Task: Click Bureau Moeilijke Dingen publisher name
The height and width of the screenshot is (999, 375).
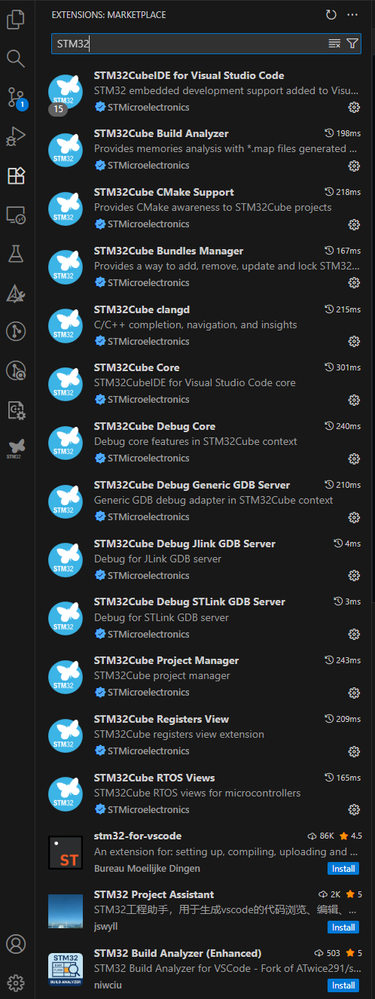Action: pyautogui.click(x=147, y=868)
